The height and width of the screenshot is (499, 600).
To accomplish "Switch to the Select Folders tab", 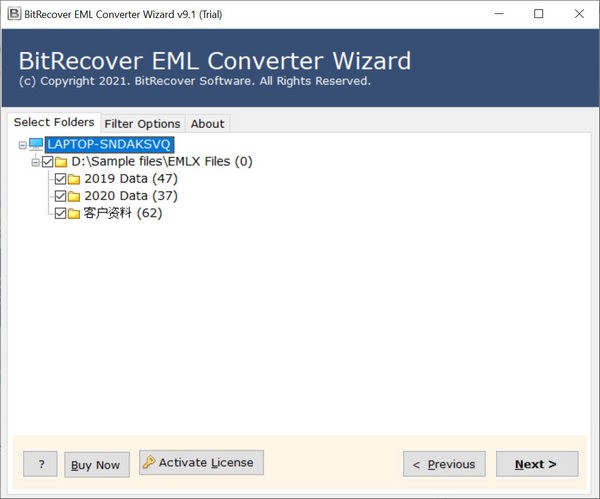I will [54, 122].
